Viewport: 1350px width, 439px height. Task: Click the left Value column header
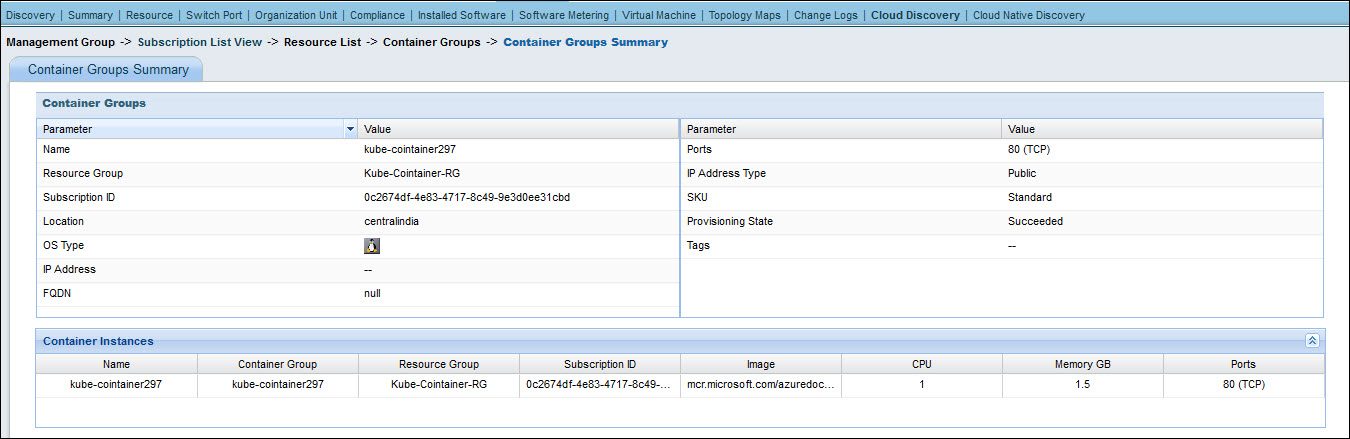[x=518, y=129]
